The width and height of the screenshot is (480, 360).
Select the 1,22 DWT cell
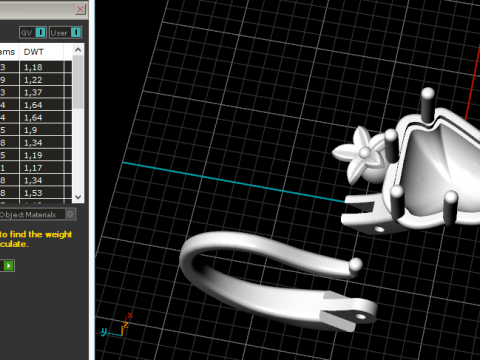tap(41, 80)
